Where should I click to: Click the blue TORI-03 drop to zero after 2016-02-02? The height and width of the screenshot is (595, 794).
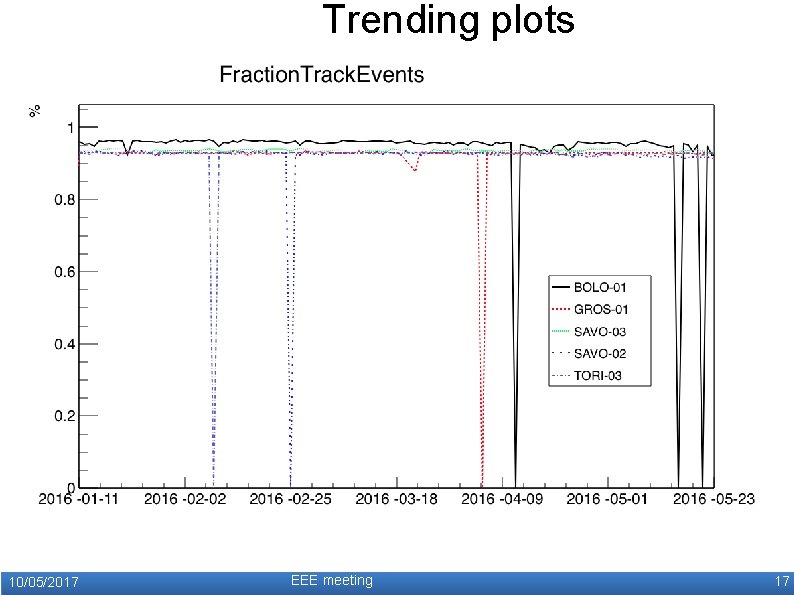coord(214,320)
